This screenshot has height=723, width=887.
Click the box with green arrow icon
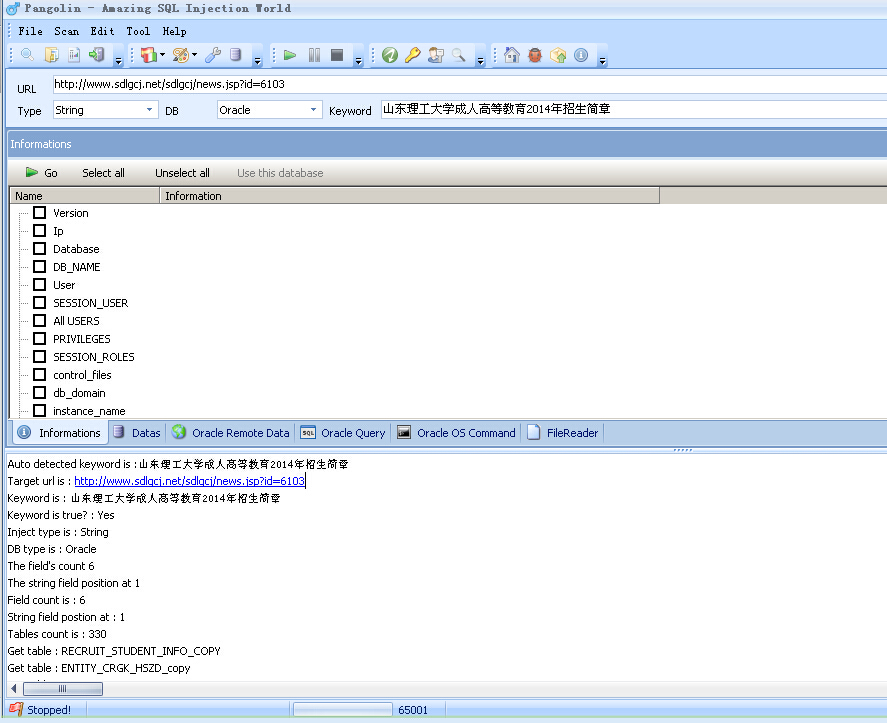[x=558, y=55]
